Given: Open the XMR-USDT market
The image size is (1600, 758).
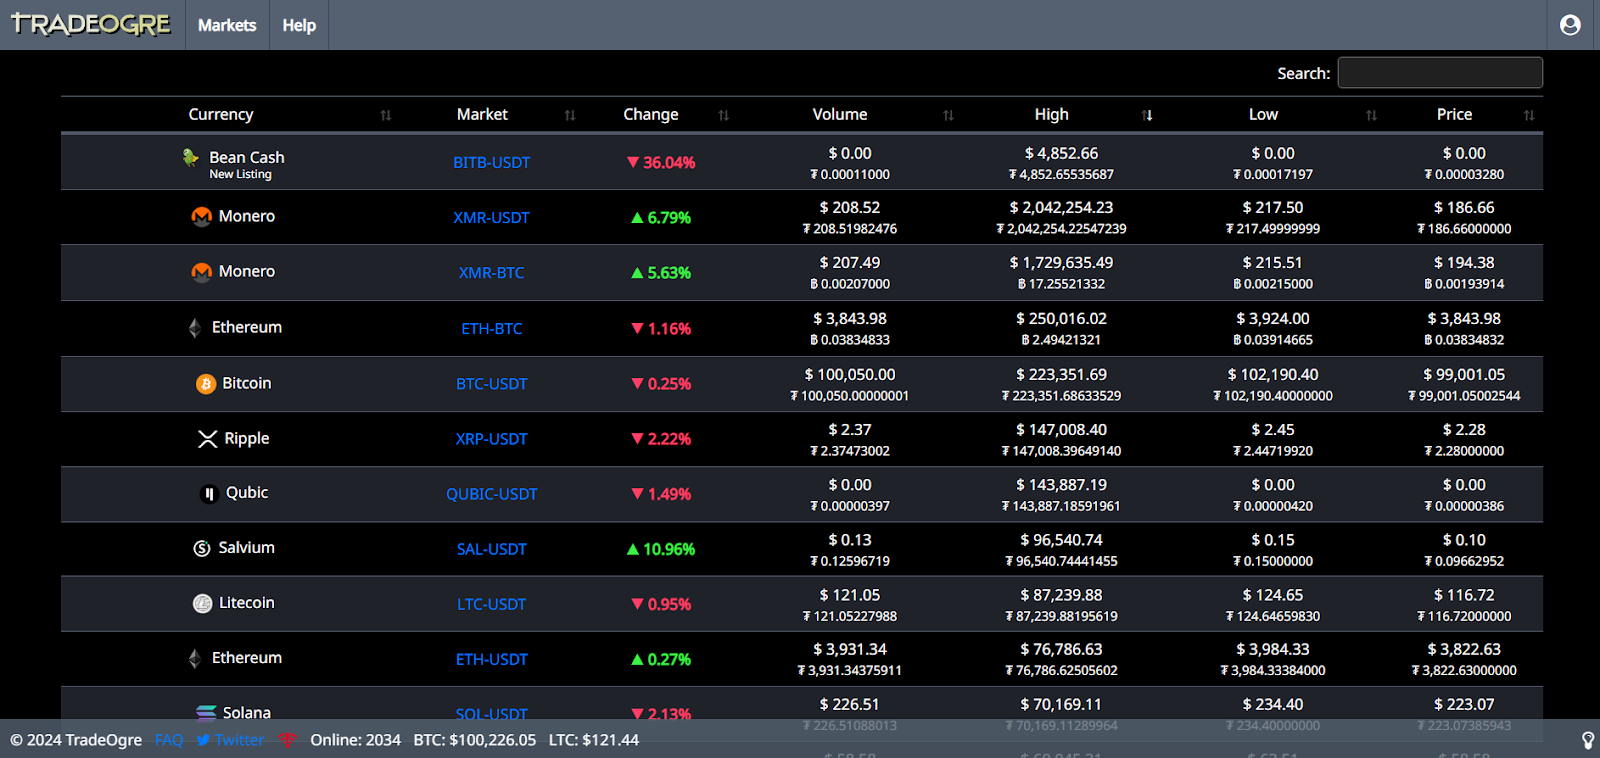Looking at the screenshot, I should (491, 217).
